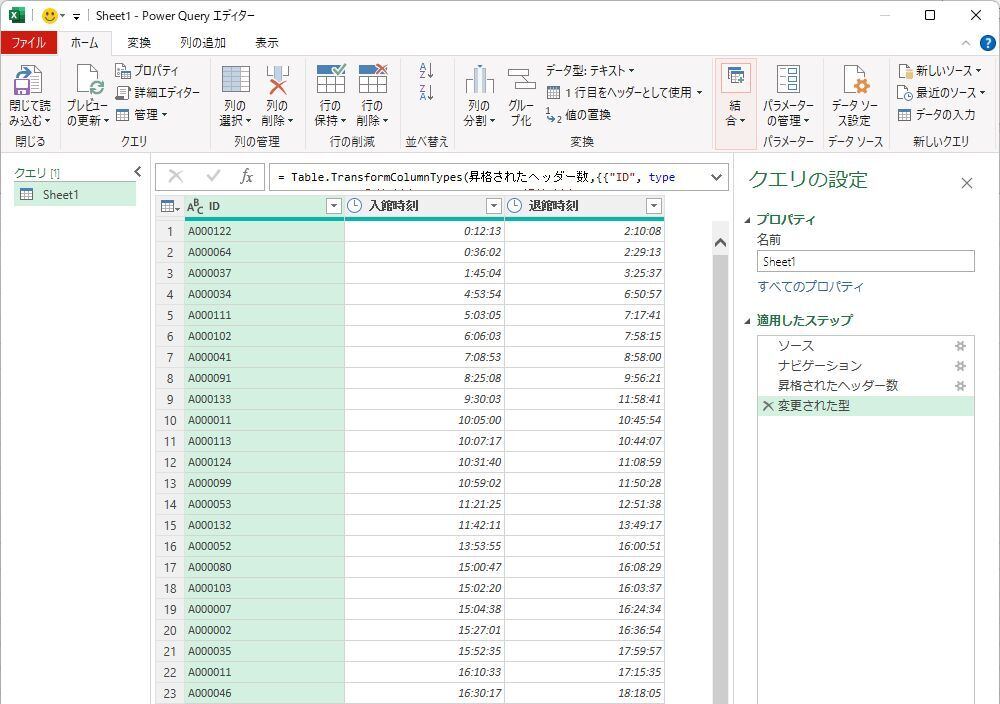Open Advanced Editor (詳細エディター)
1000x704 pixels.
[x=158, y=92]
